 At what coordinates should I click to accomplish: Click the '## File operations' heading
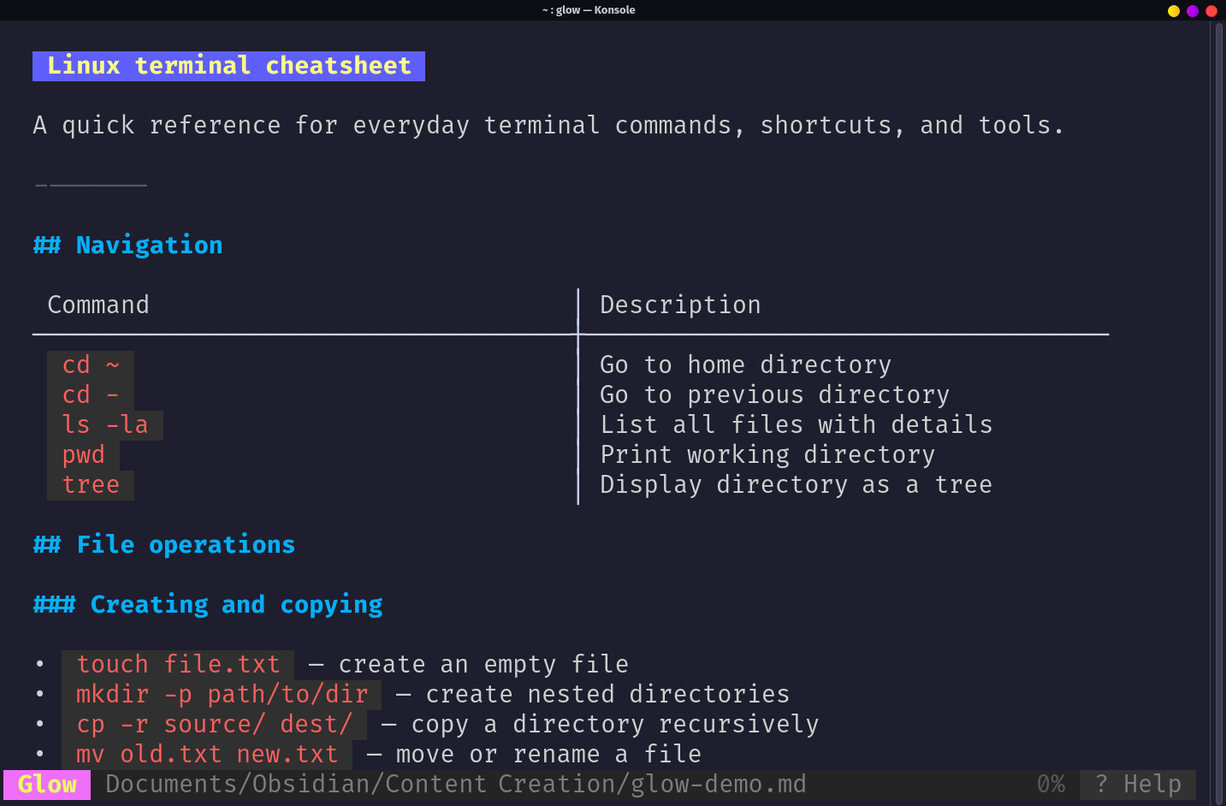pos(164,544)
